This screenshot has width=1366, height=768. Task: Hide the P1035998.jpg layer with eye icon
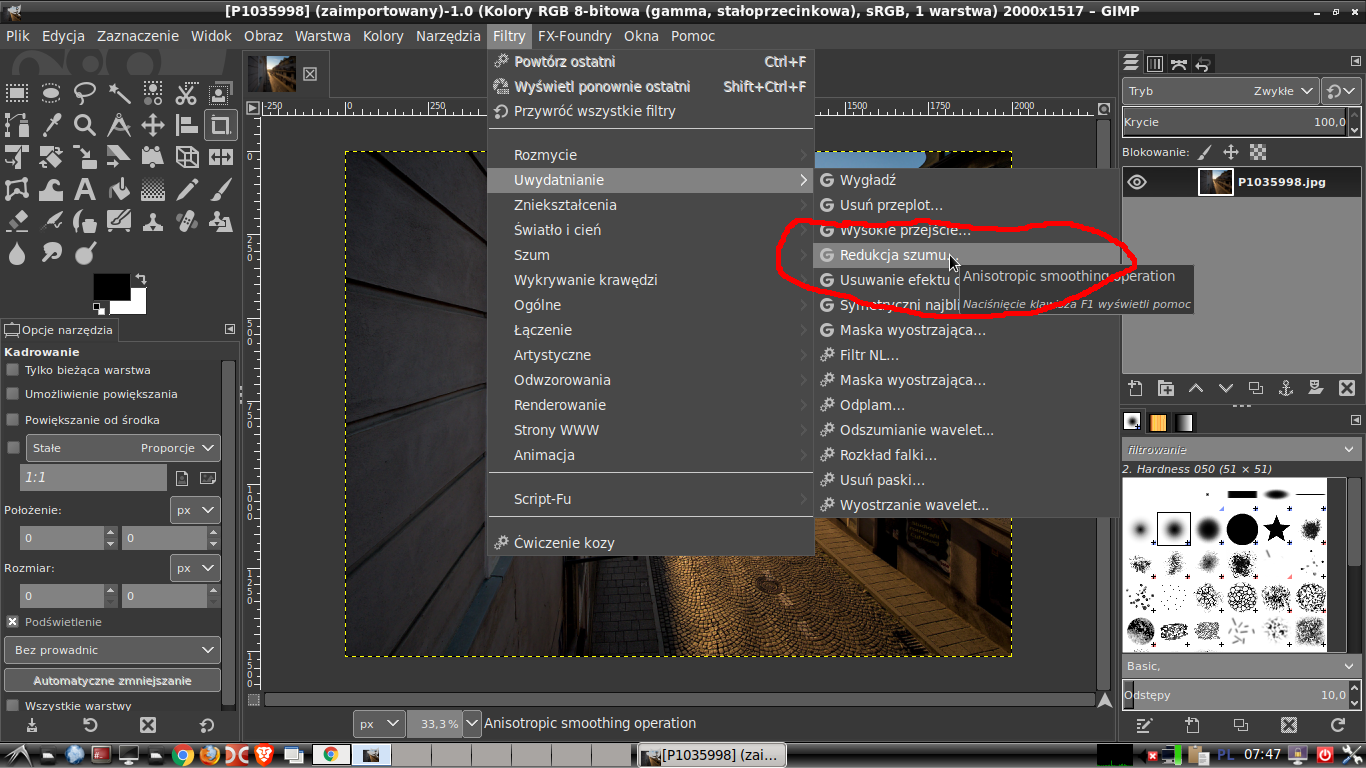(x=1138, y=182)
